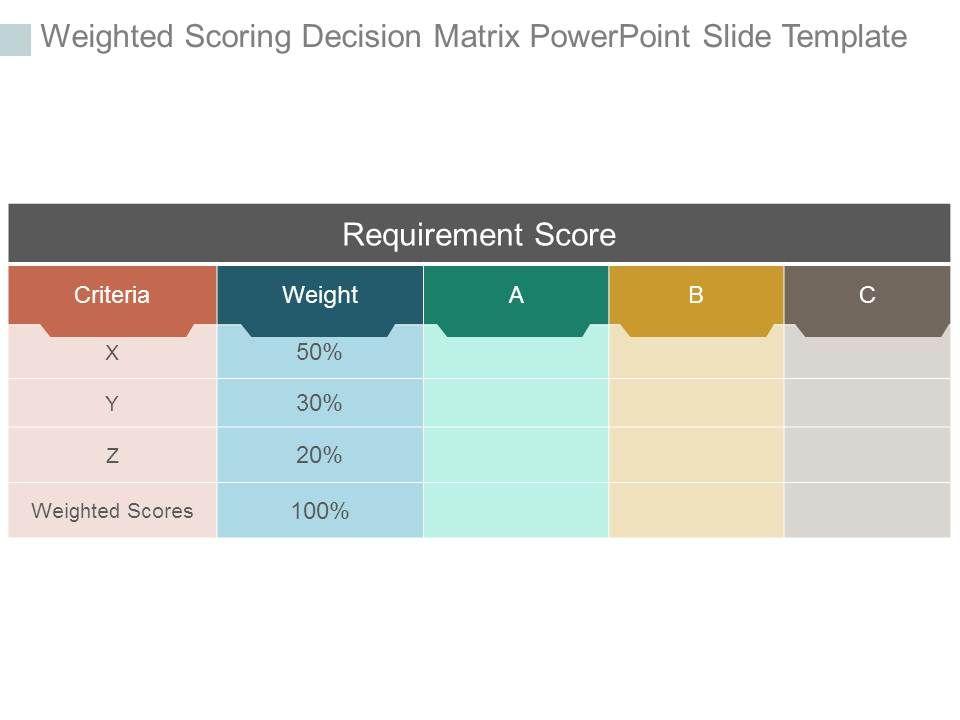Click the gold B column header
960x720 pixels.
(696, 295)
